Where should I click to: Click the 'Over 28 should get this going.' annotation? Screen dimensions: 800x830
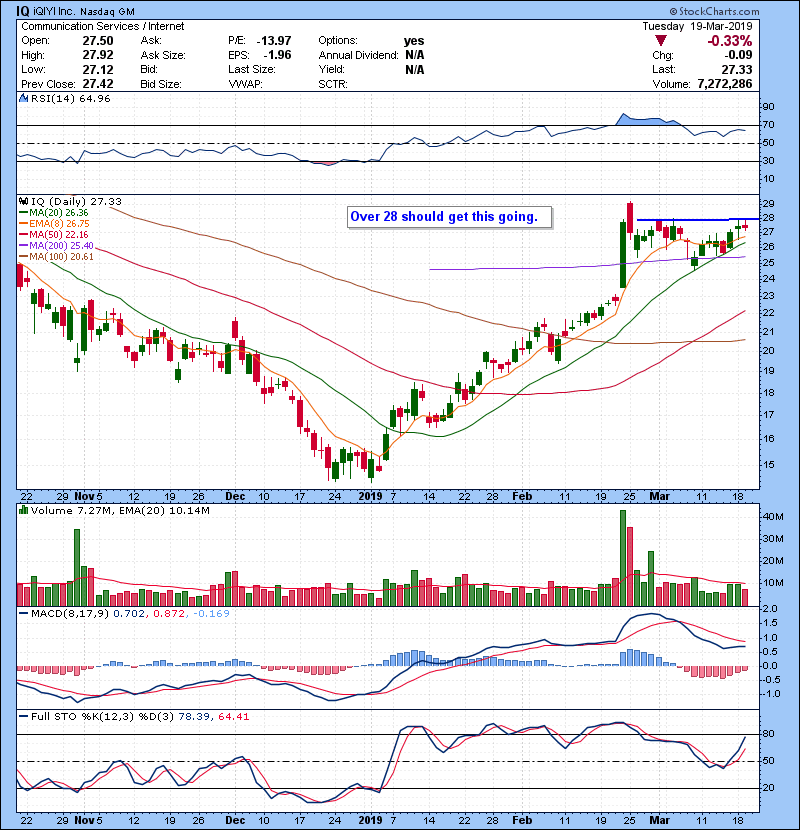450,217
